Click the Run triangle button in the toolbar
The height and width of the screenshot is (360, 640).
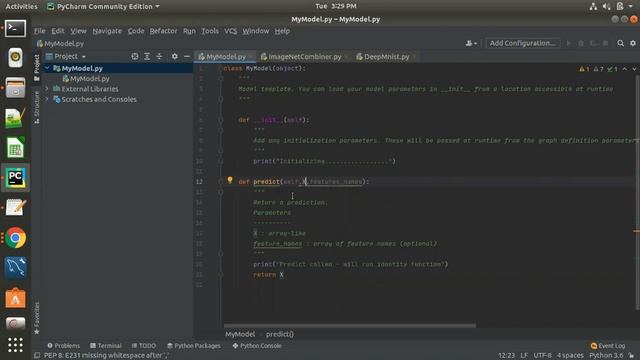coord(569,43)
